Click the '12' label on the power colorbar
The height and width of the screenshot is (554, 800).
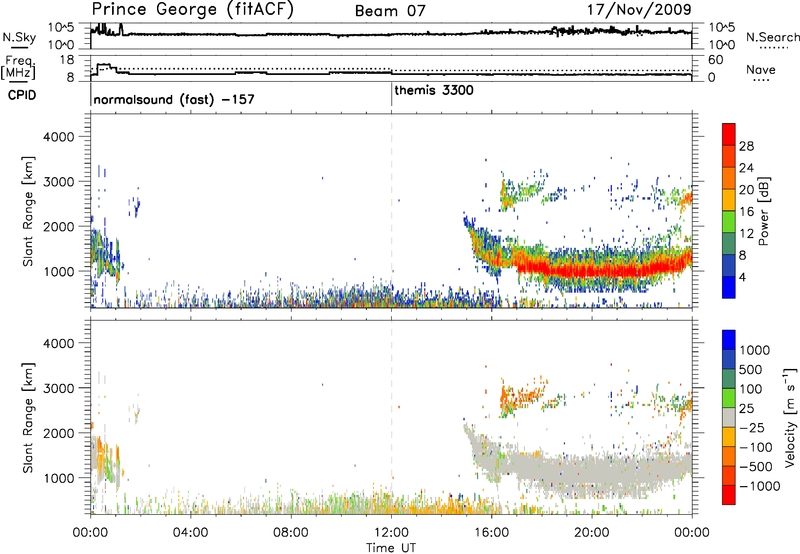pos(746,234)
